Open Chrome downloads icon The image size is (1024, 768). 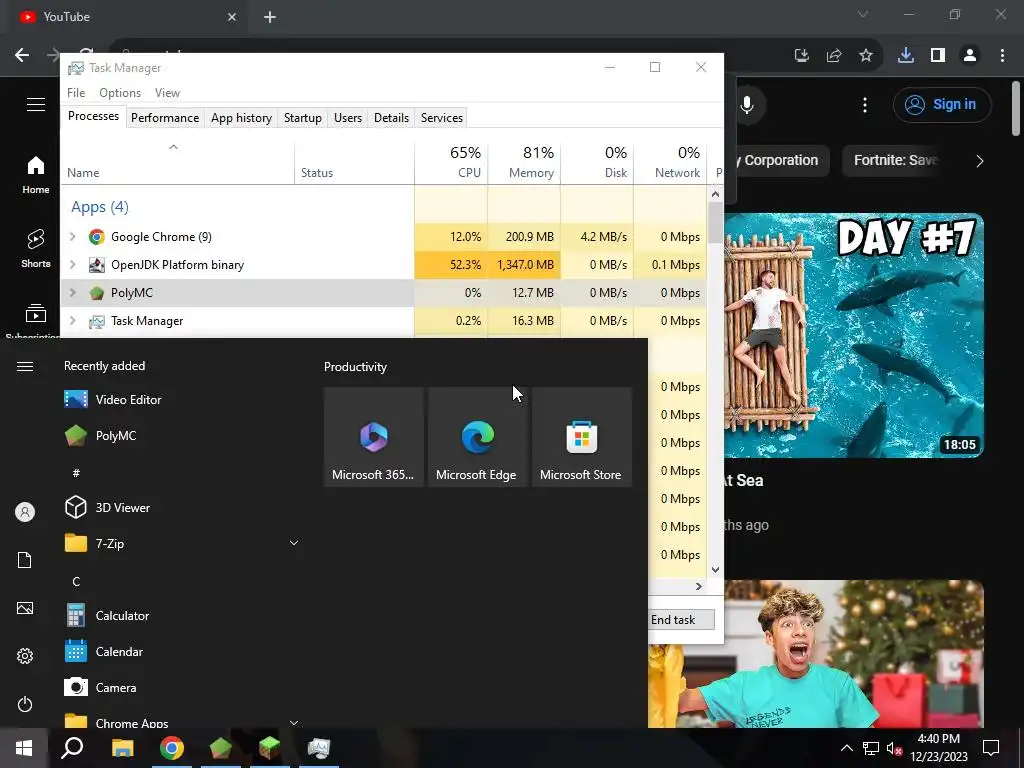906,56
